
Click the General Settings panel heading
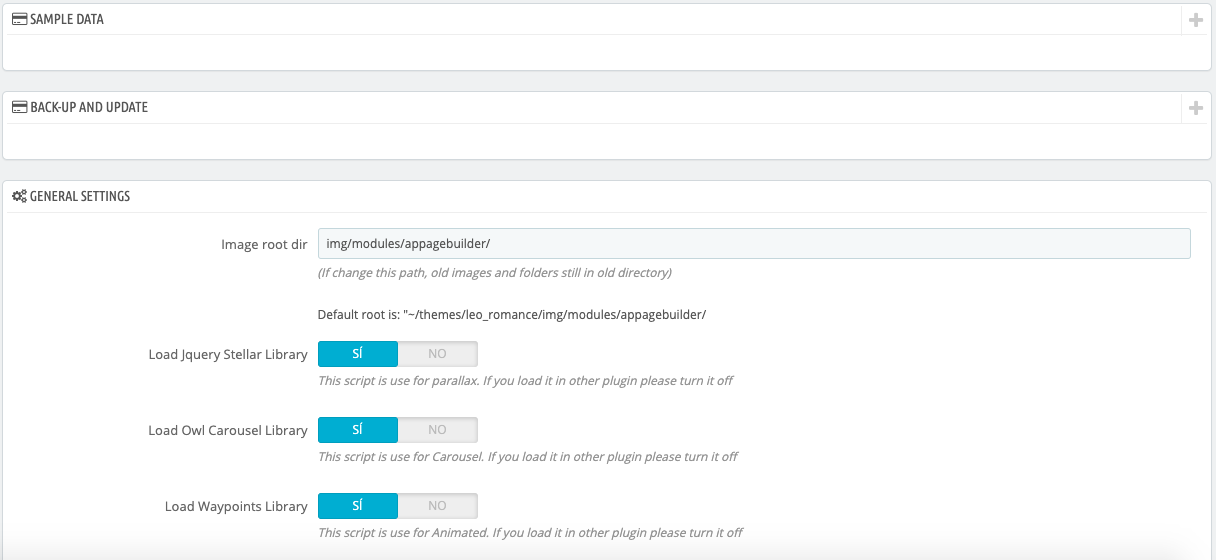pos(80,196)
